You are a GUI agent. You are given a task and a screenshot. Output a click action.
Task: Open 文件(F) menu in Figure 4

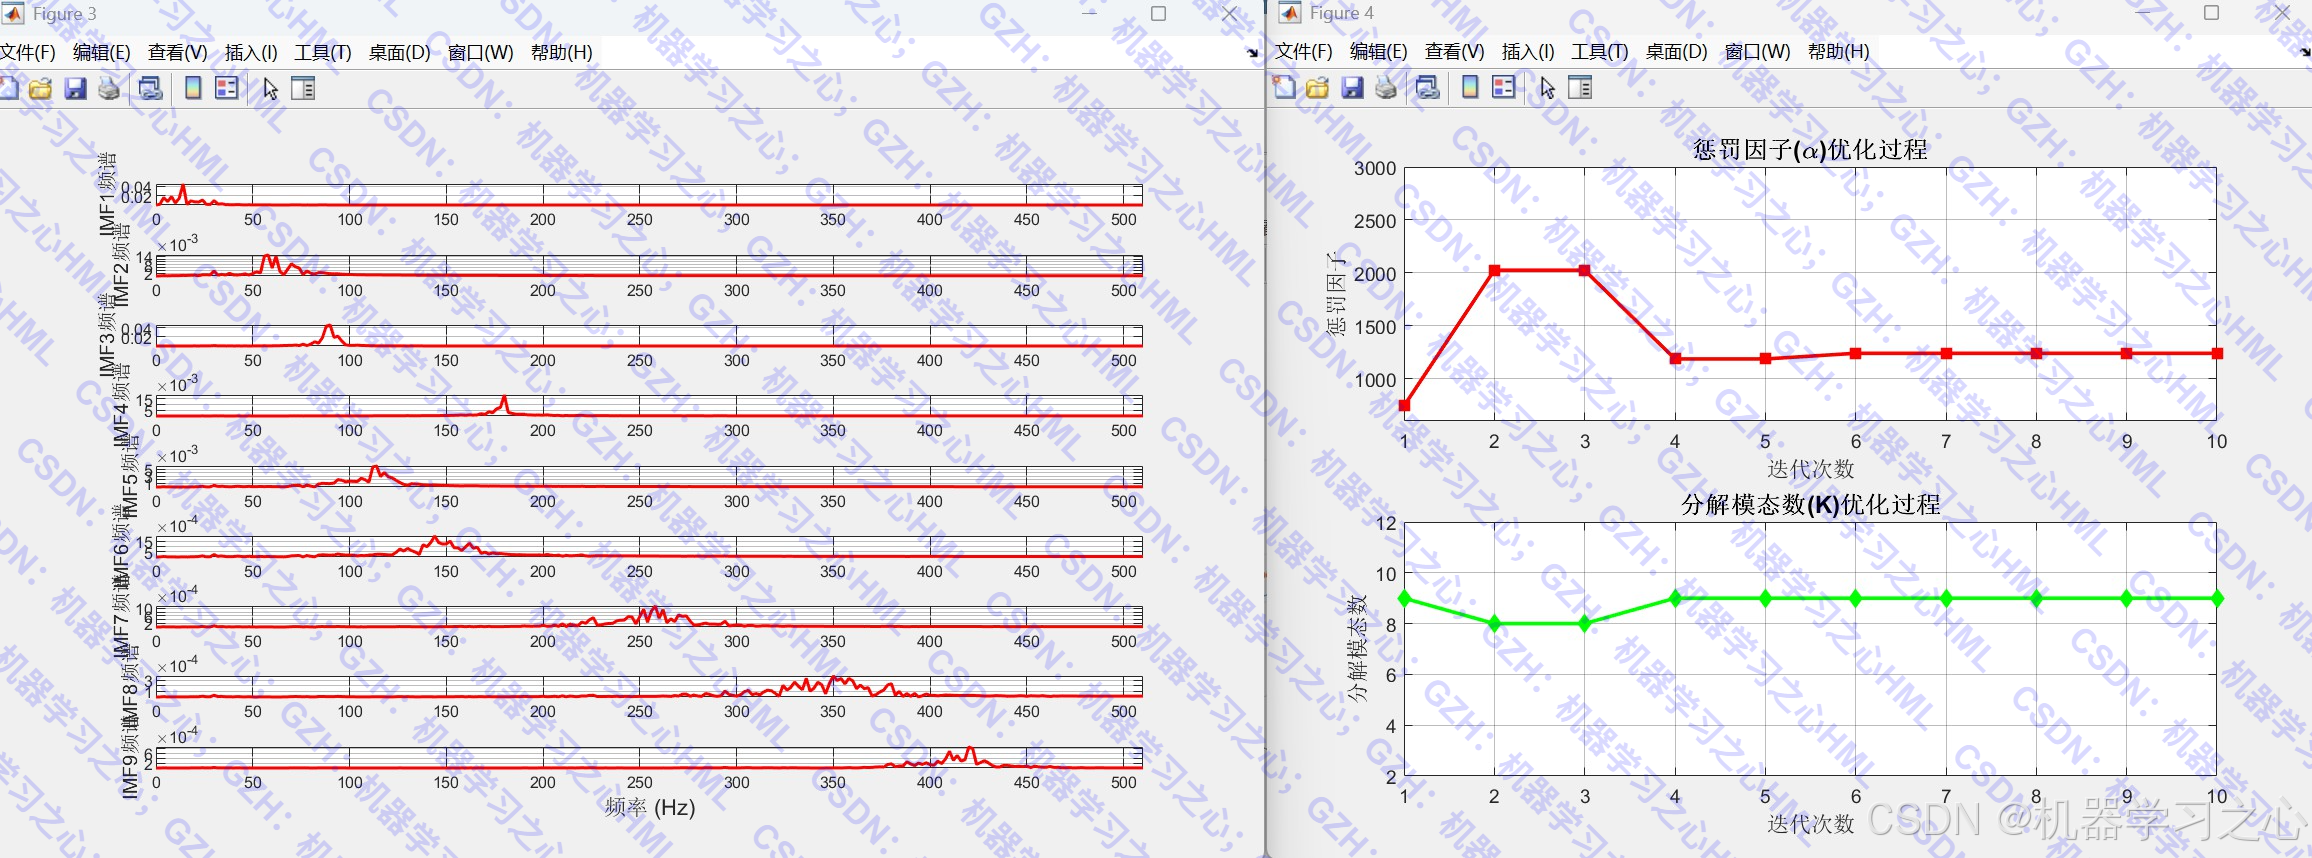click(x=1304, y=51)
